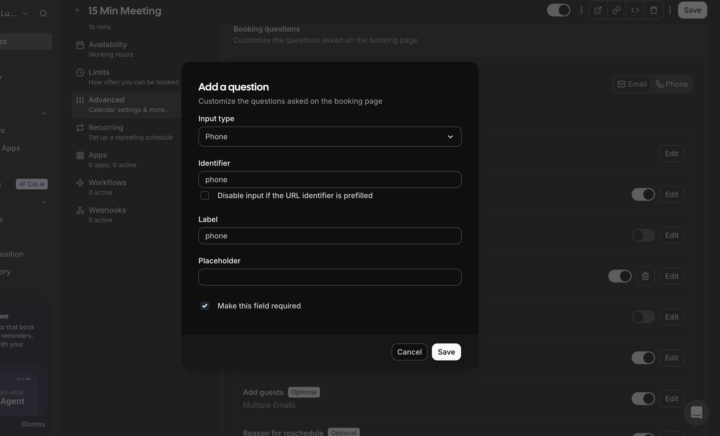Select the Phone option in booking questions
Viewport: 720px width, 436px height.
[x=671, y=84]
